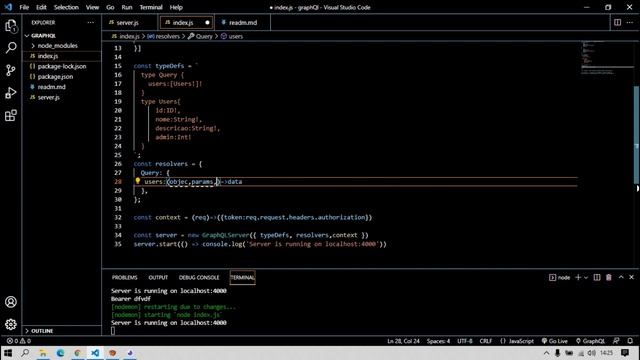Open the users breadcrumb dropdown
The image size is (640, 360).
[x=232, y=36]
